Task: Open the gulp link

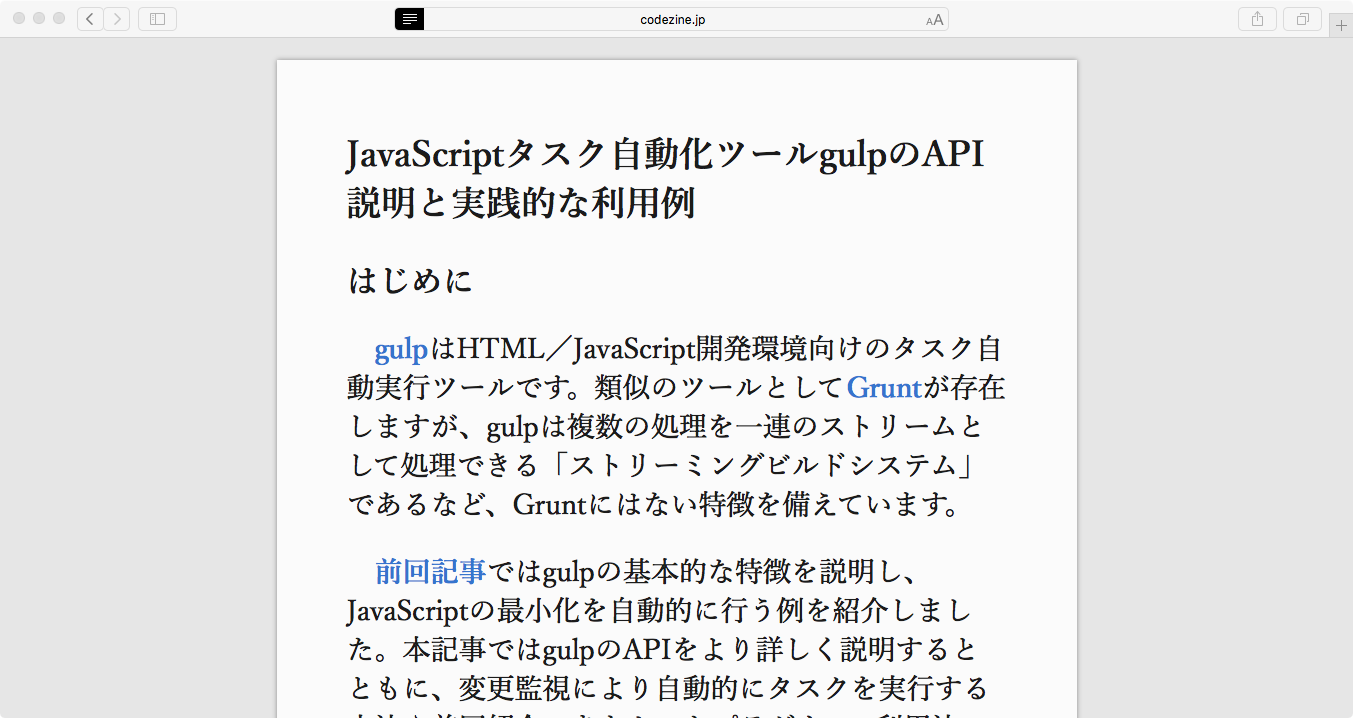Action: tap(401, 350)
